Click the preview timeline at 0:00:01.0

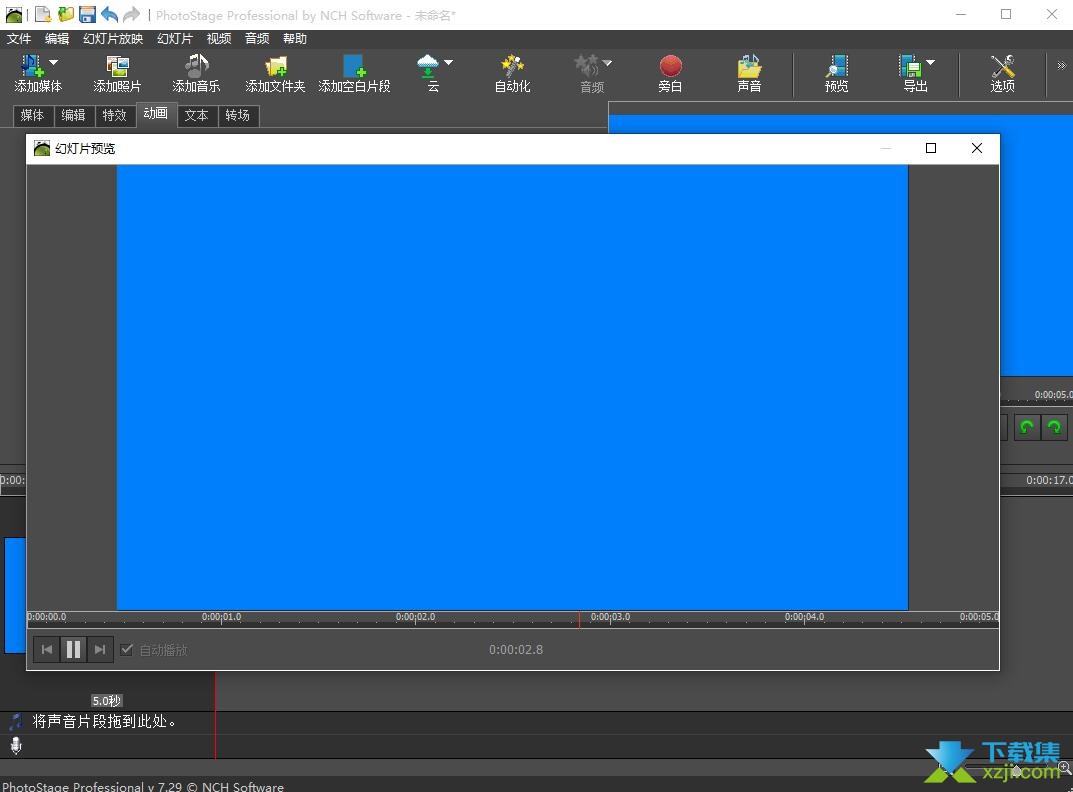(222, 618)
